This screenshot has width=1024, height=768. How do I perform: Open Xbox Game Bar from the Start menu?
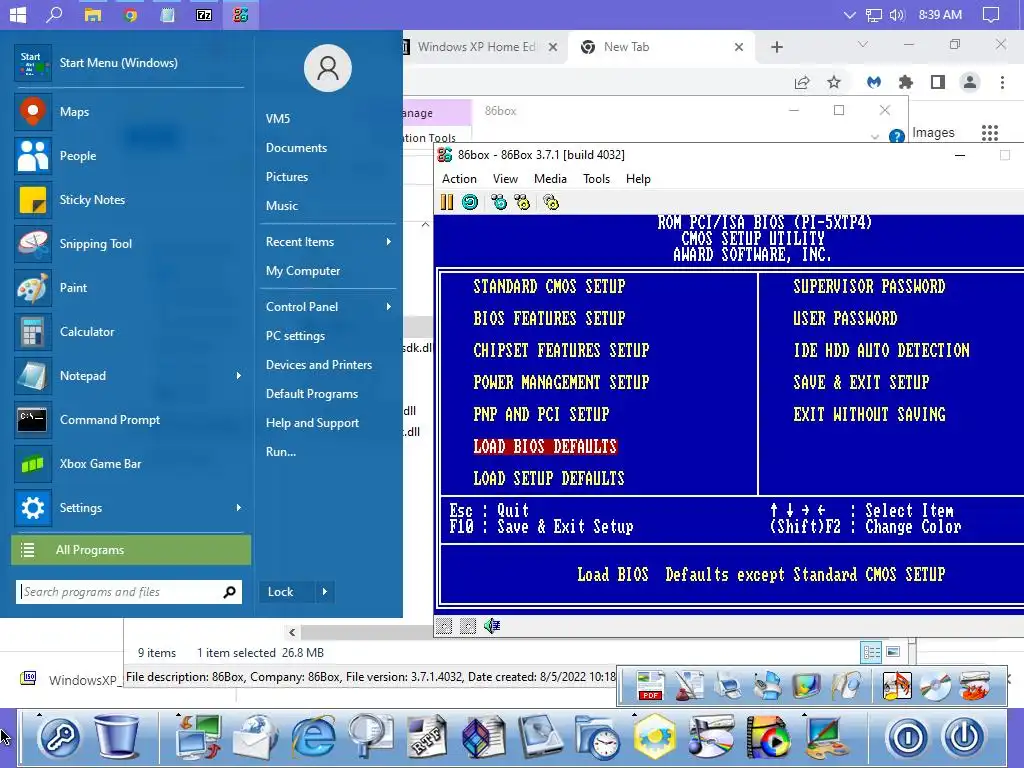coord(129,464)
